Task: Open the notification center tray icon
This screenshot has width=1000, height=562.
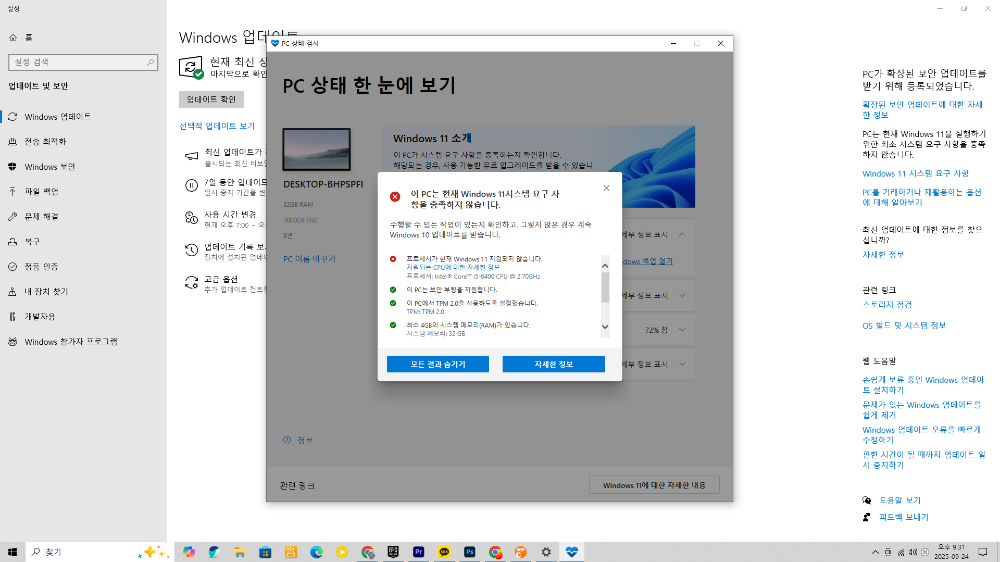Action: (x=983, y=552)
